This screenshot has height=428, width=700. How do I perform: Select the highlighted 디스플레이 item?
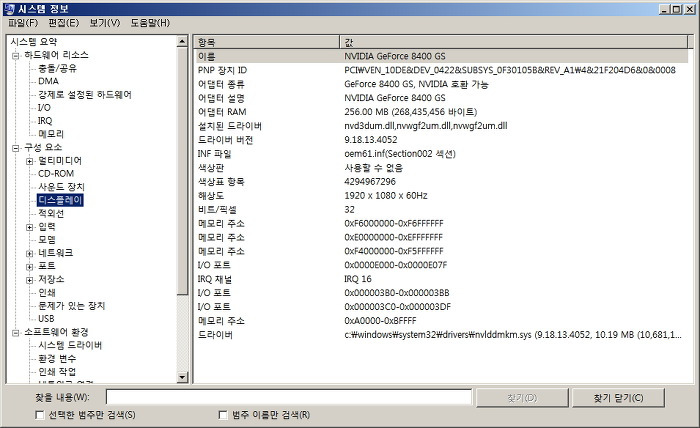(60, 200)
